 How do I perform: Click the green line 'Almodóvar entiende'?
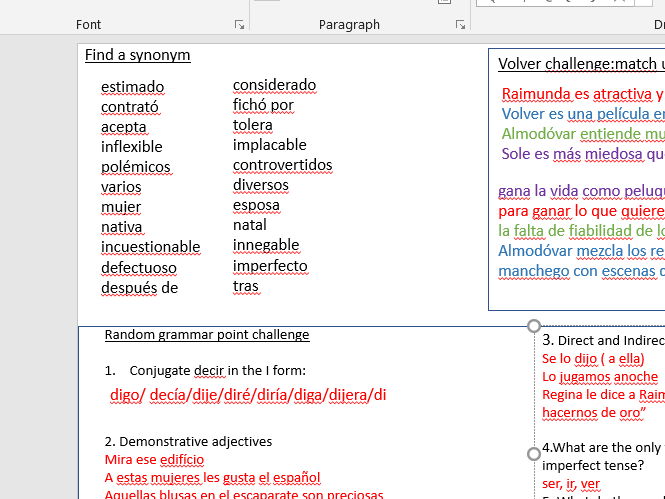(583, 134)
